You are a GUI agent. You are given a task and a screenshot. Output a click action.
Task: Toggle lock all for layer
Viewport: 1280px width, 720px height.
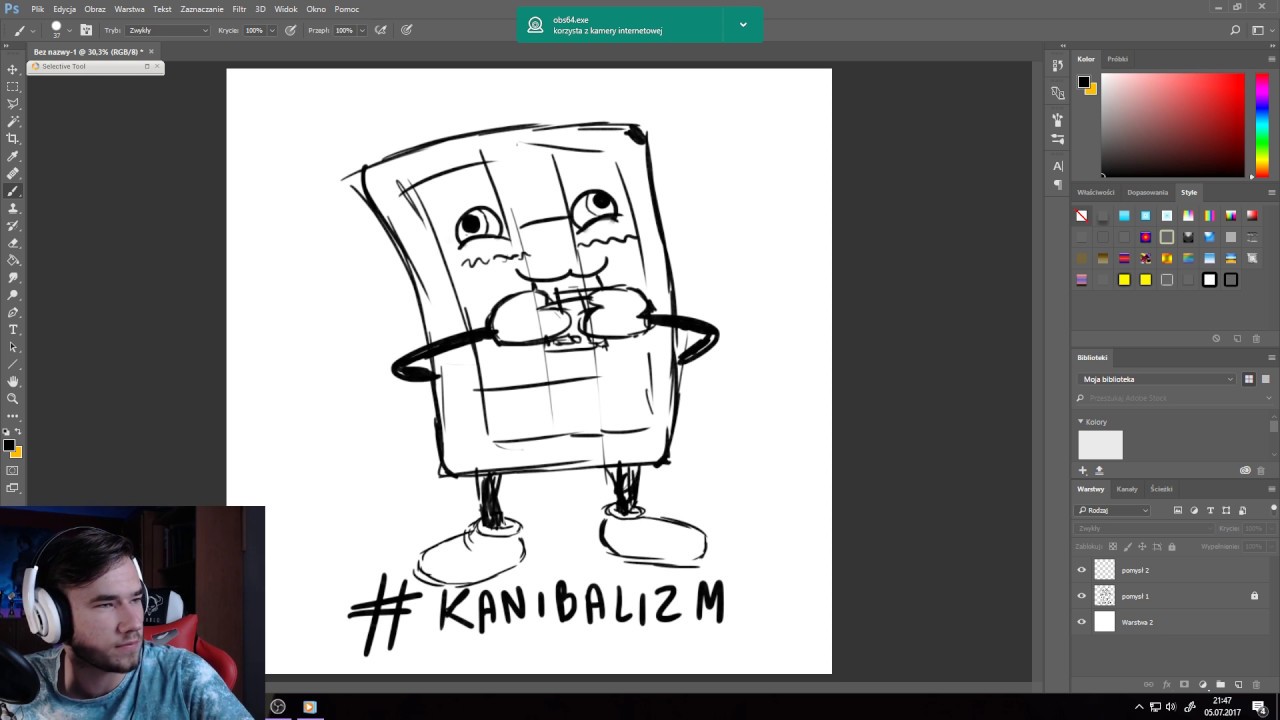(x=1172, y=547)
